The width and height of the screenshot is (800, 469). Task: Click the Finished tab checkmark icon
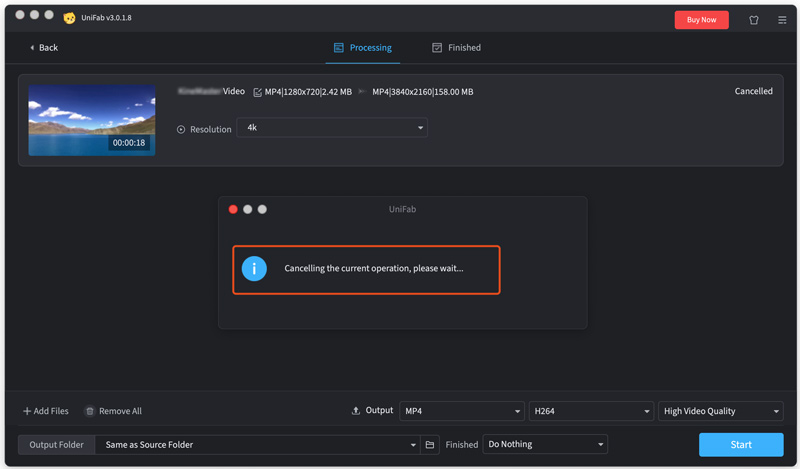(437, 47)
